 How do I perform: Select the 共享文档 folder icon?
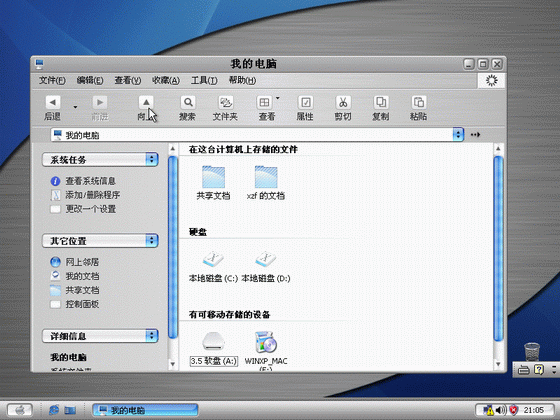[213, 177]
